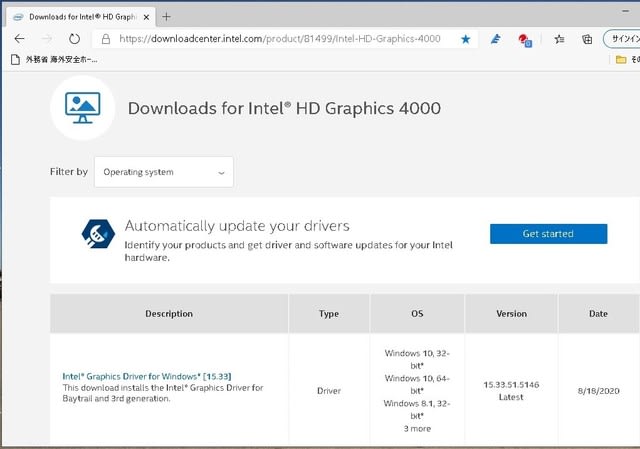This screenshot has height=449, width=640.
Task: Sort by the Date column header
Action: point(598,313)
